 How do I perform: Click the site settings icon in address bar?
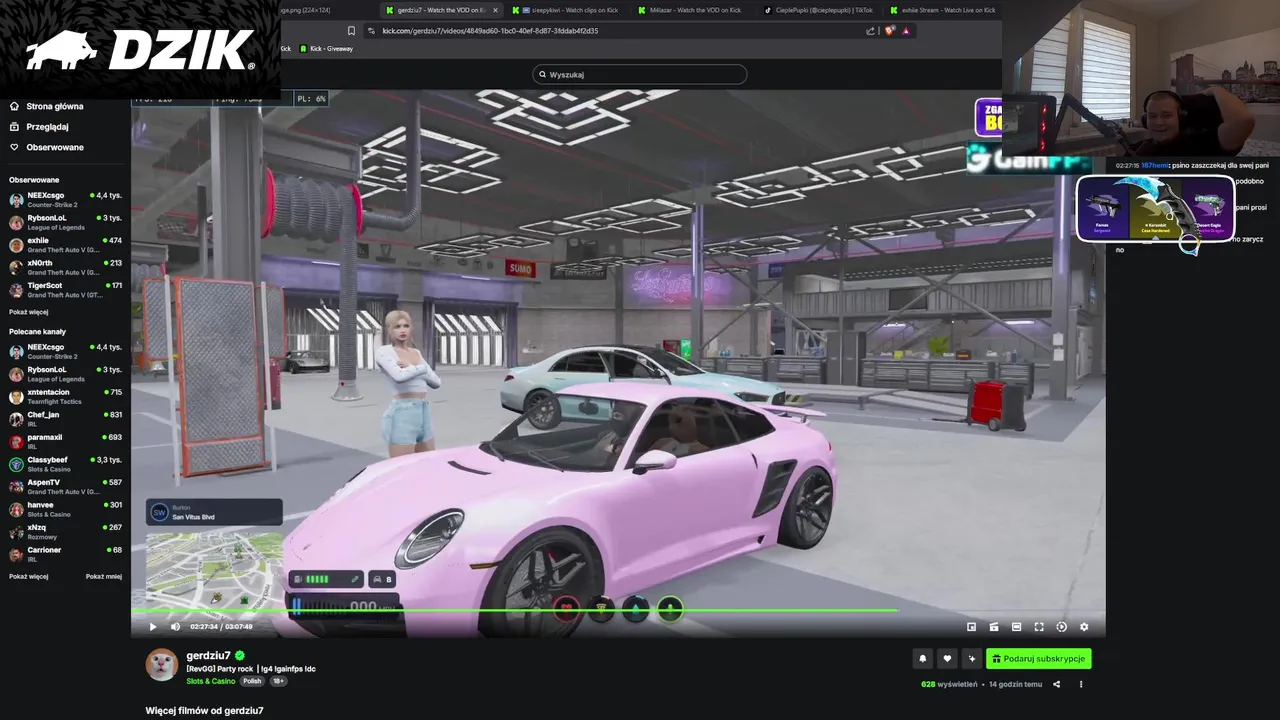pyautogui.click(x=372, y=31)
